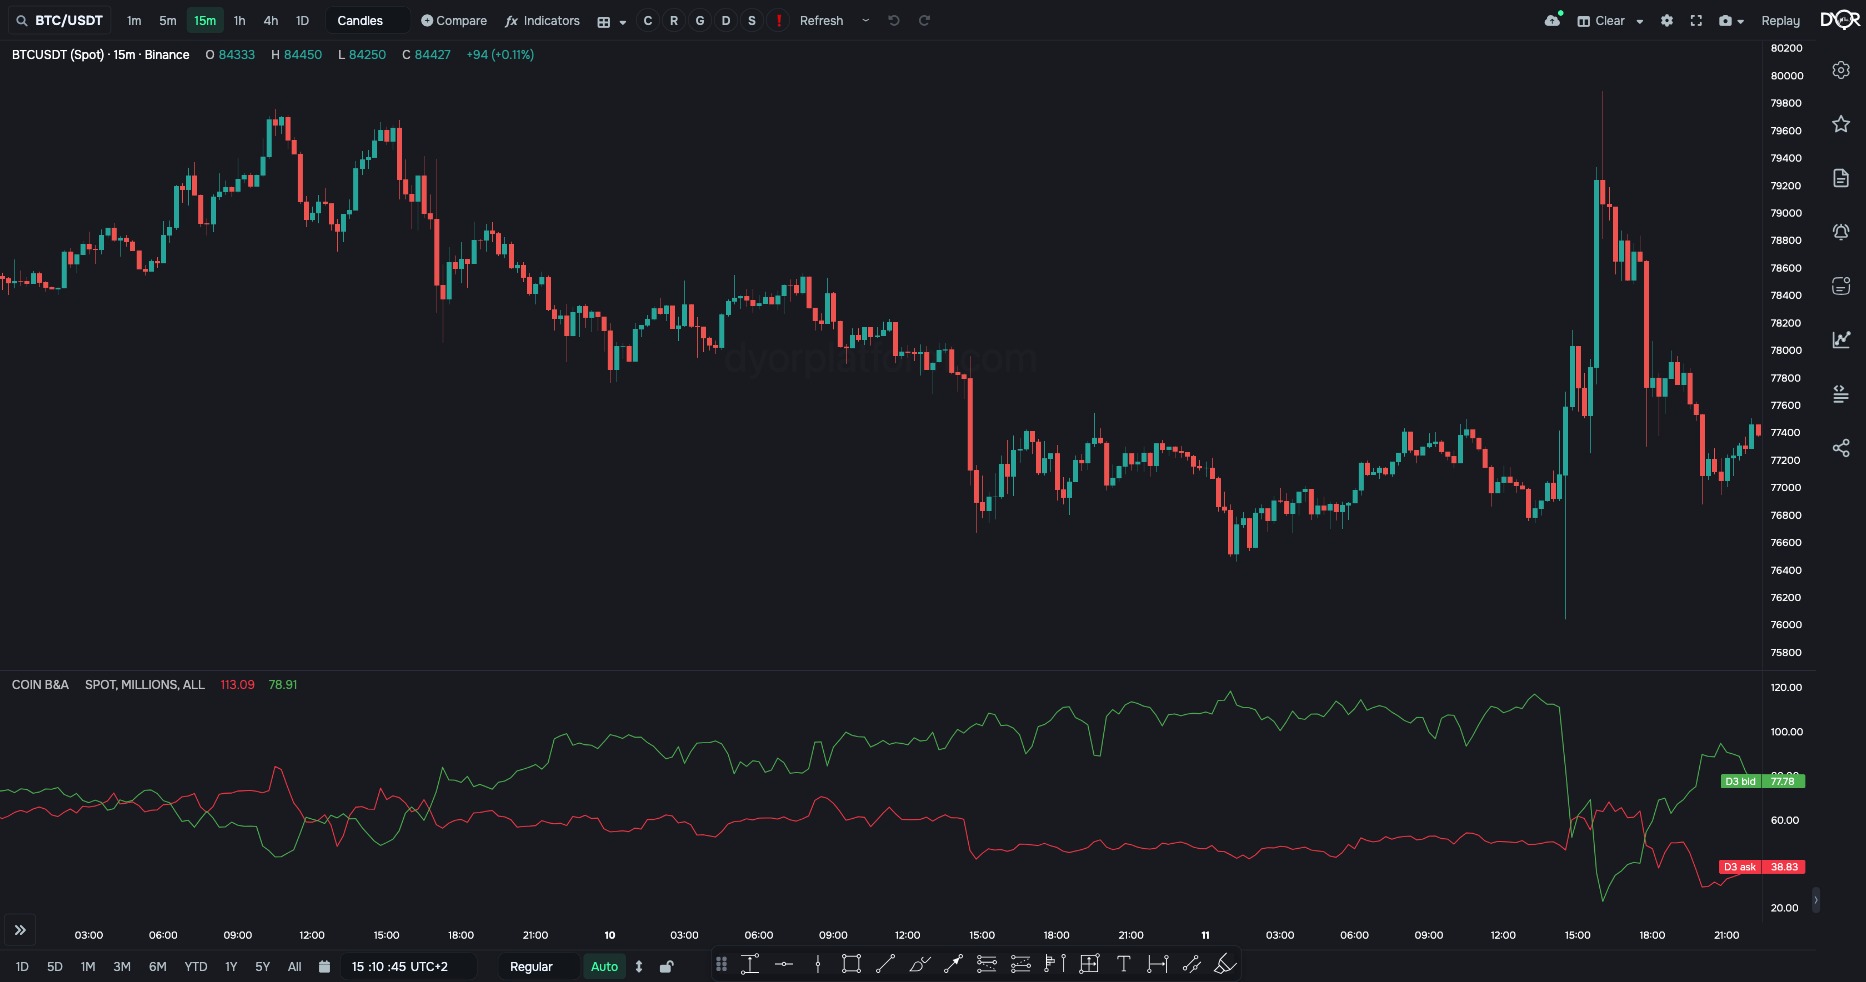Select the eraser tool in drawing bar
1866x982 pixels.
pyautogui.click(x=1225, y=964)
